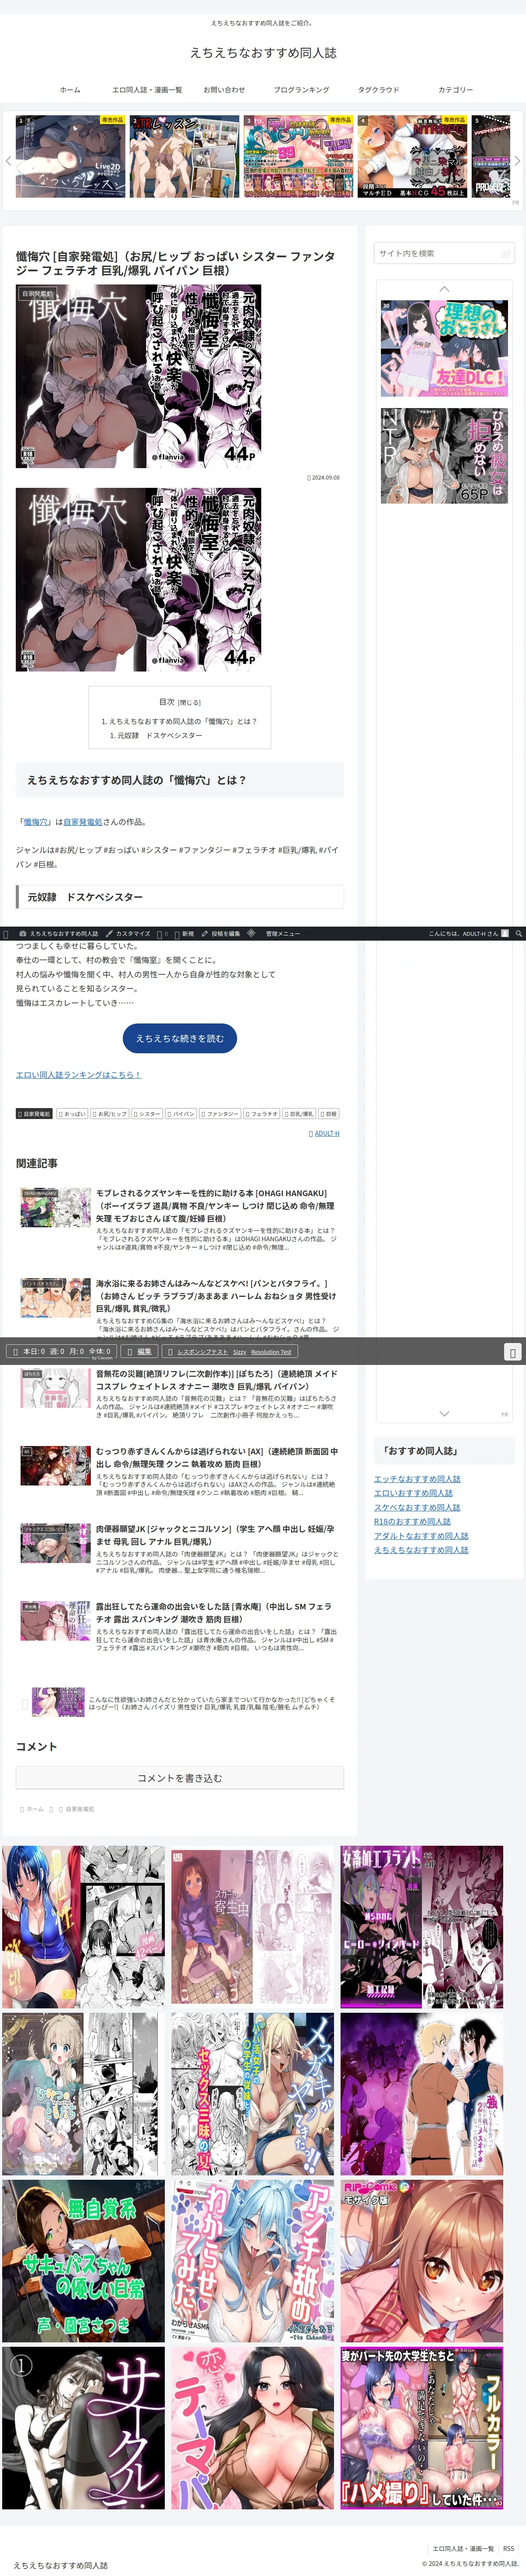Open sidebar link エロいおすすめ同人誌
Screen dimensions: 526x2576
(413, 1493)
